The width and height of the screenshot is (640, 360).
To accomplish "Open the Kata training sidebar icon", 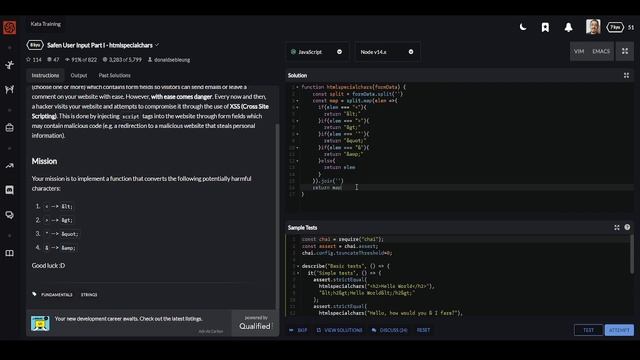I will 9,65.
